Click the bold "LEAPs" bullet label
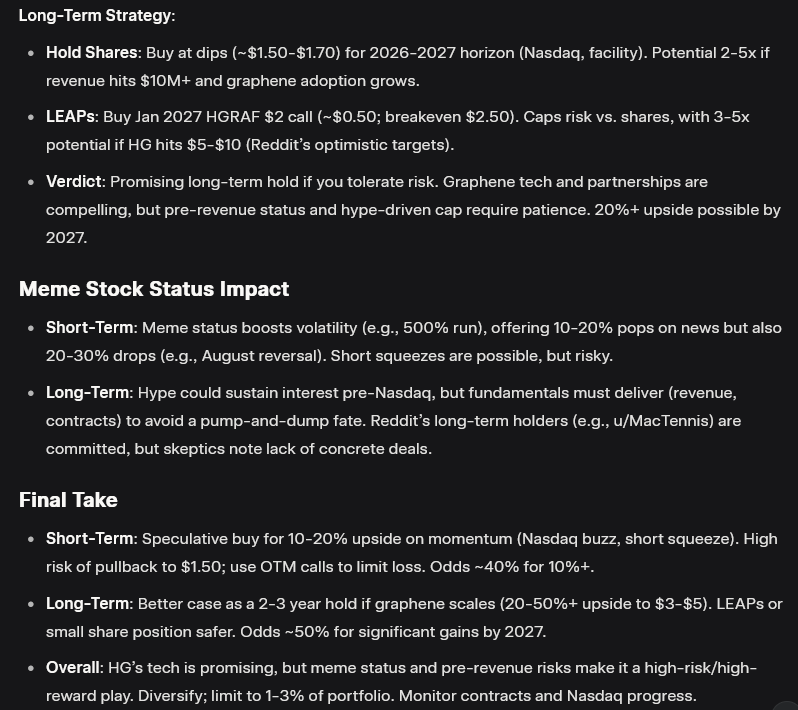This screenshot has height=710, width=798. (70, 117)
